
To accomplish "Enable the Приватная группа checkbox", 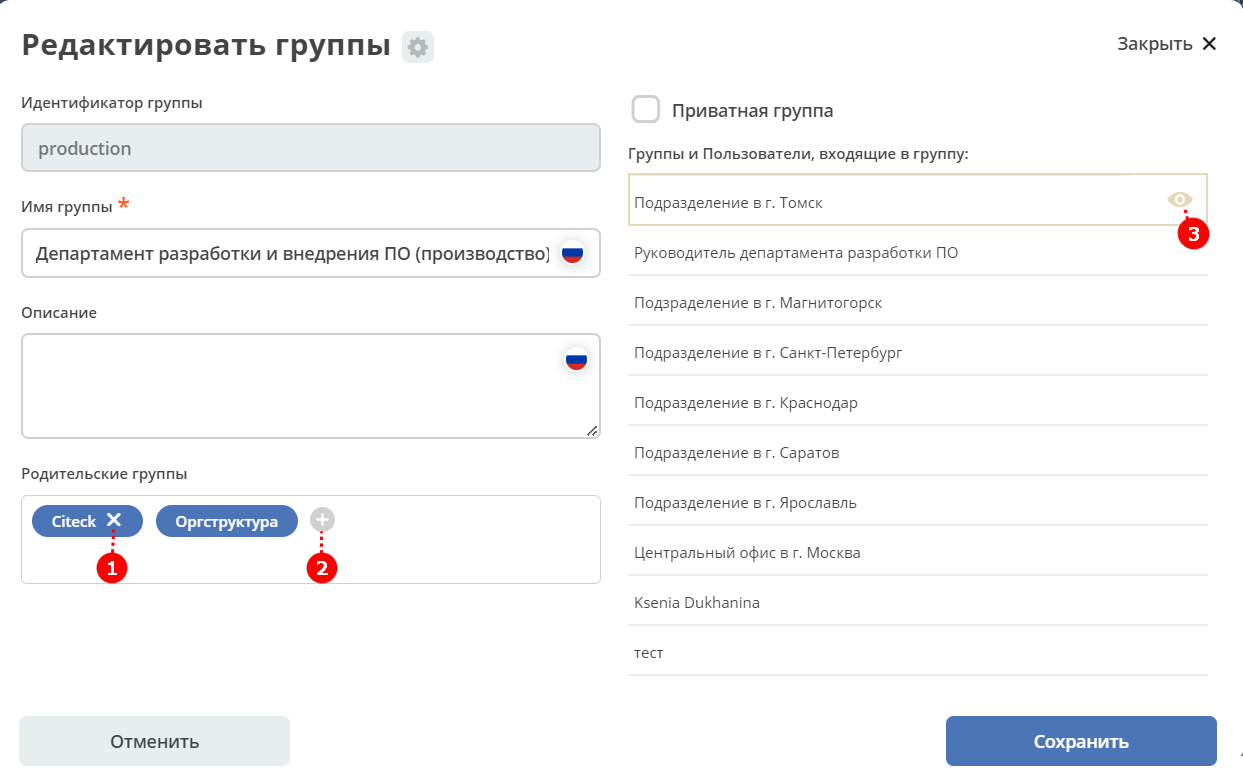I will 646,110.
